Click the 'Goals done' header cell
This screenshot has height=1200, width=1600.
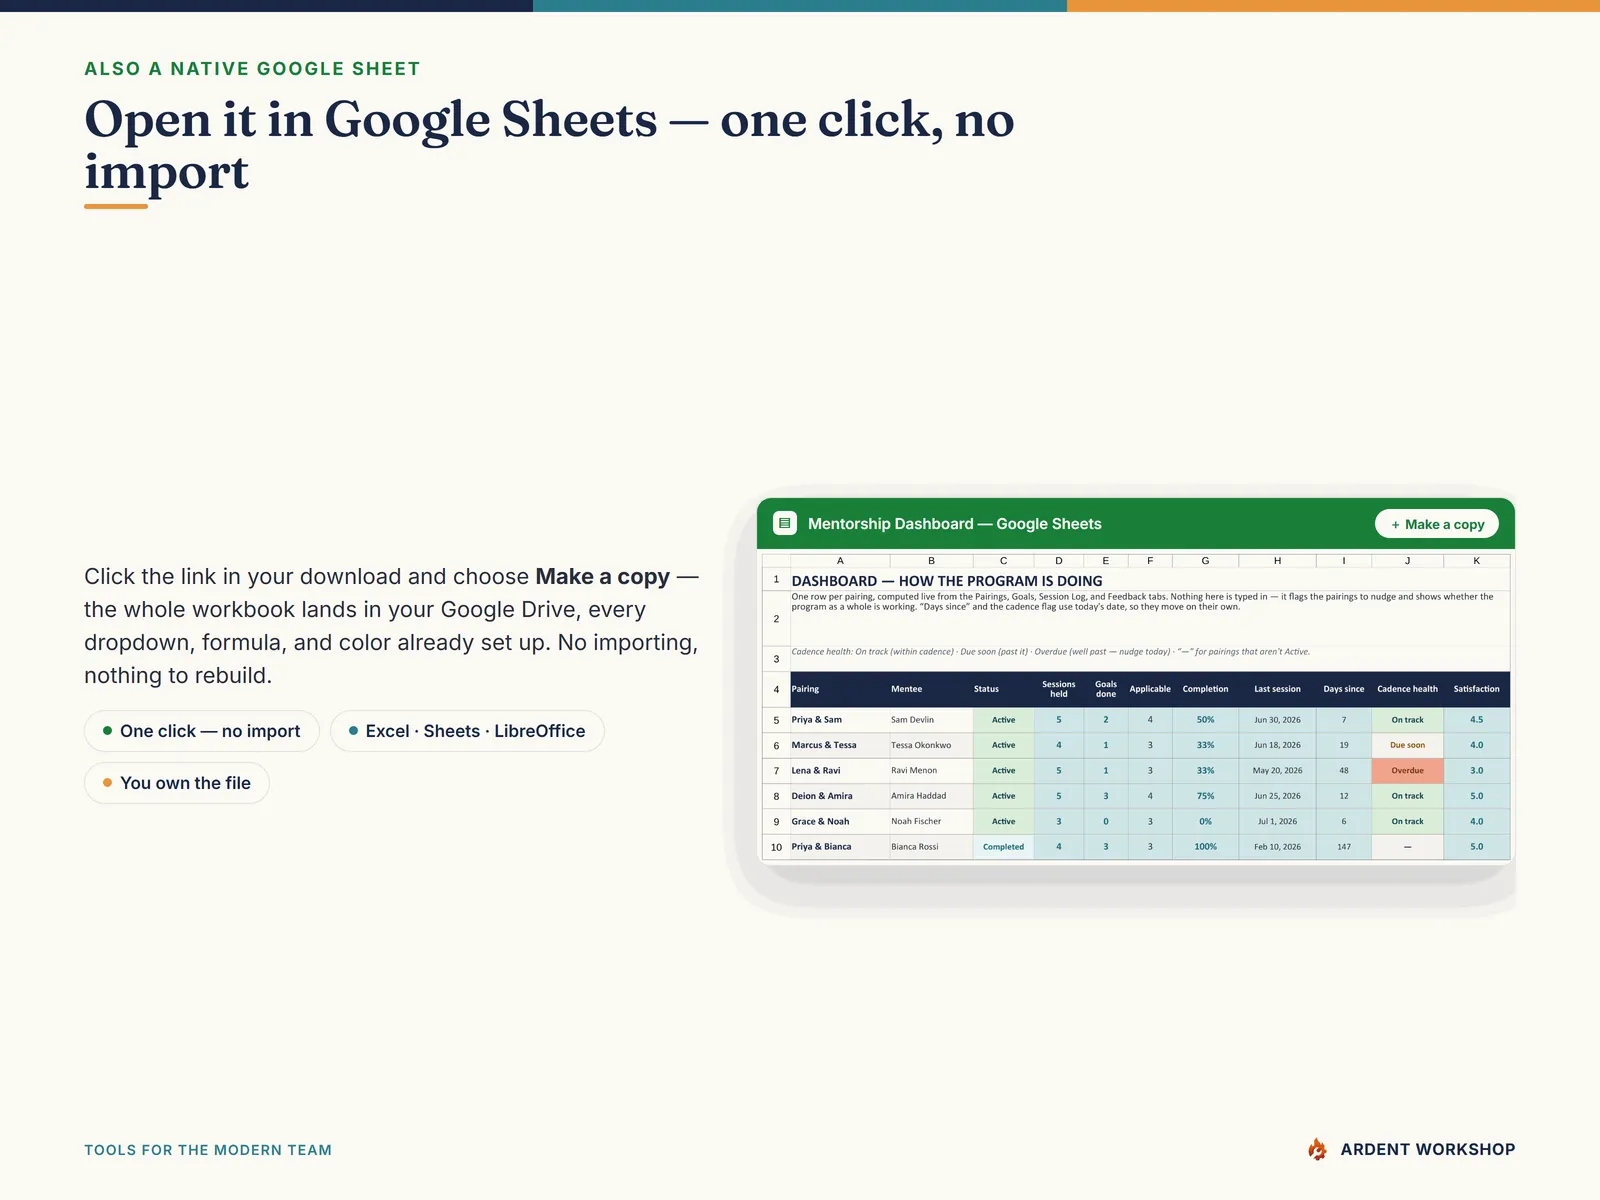(1106, 689)
